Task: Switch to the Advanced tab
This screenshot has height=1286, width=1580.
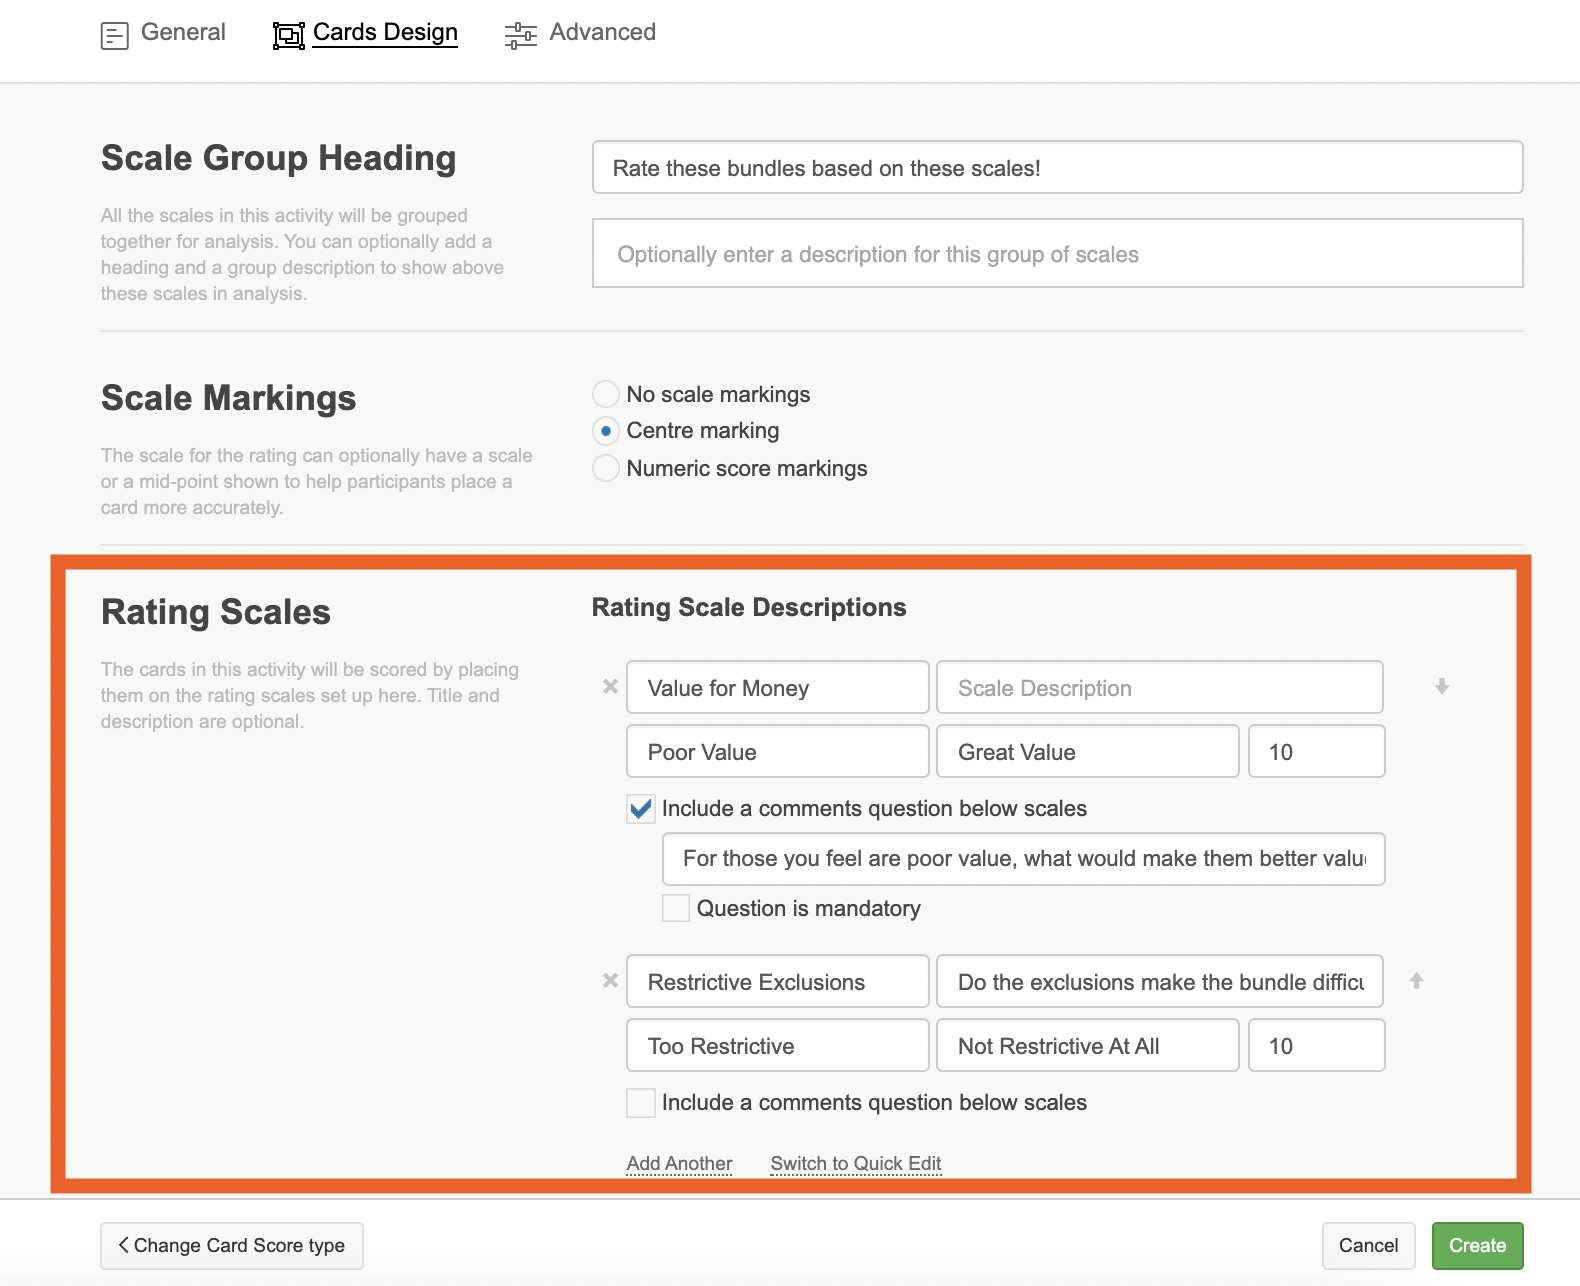Action: 602,32
